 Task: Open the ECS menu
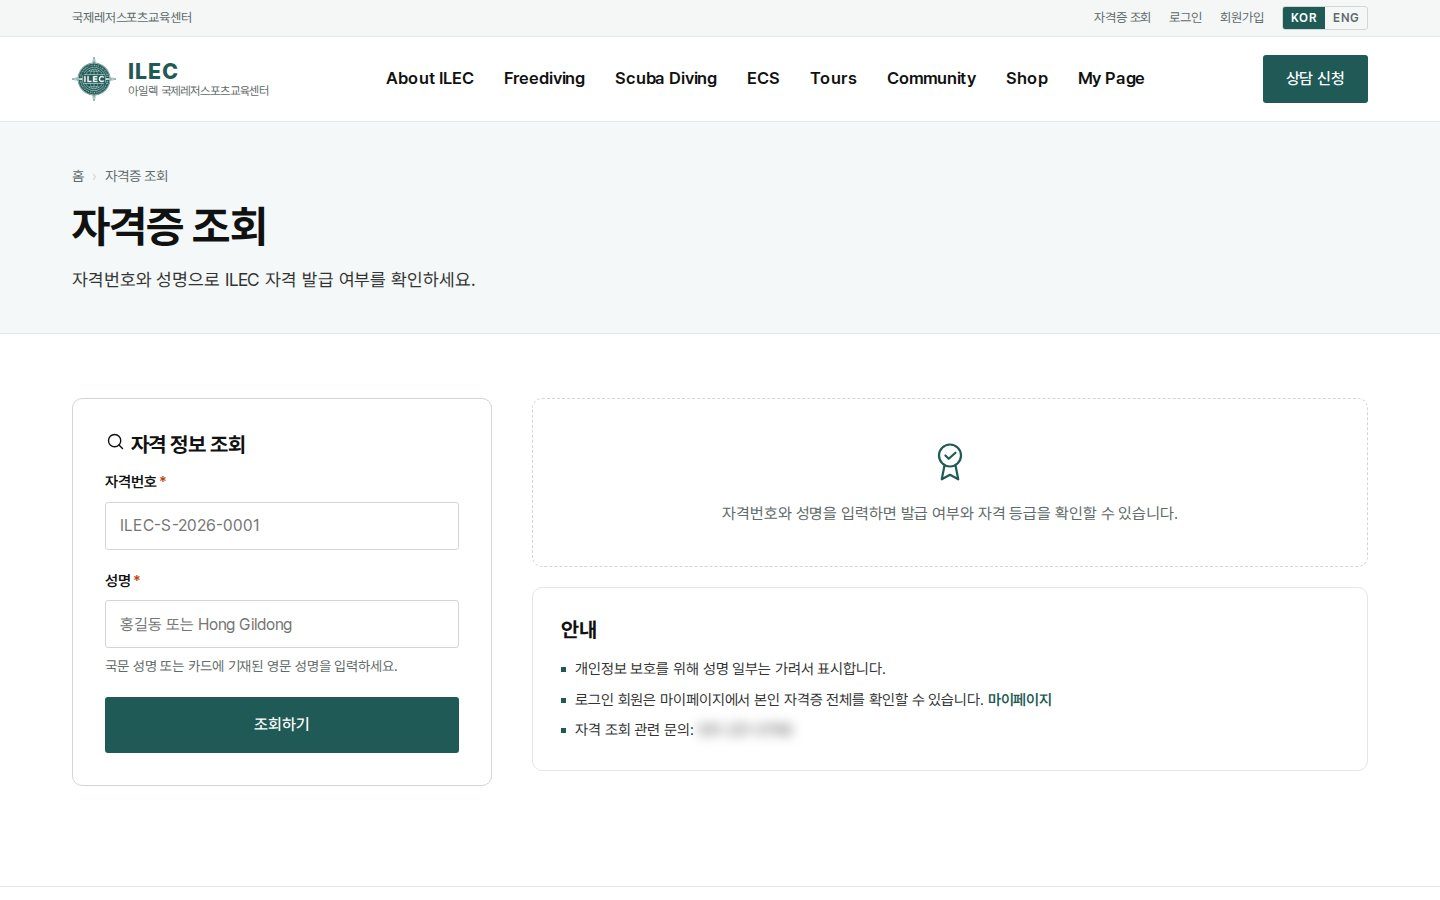point(763,78)
